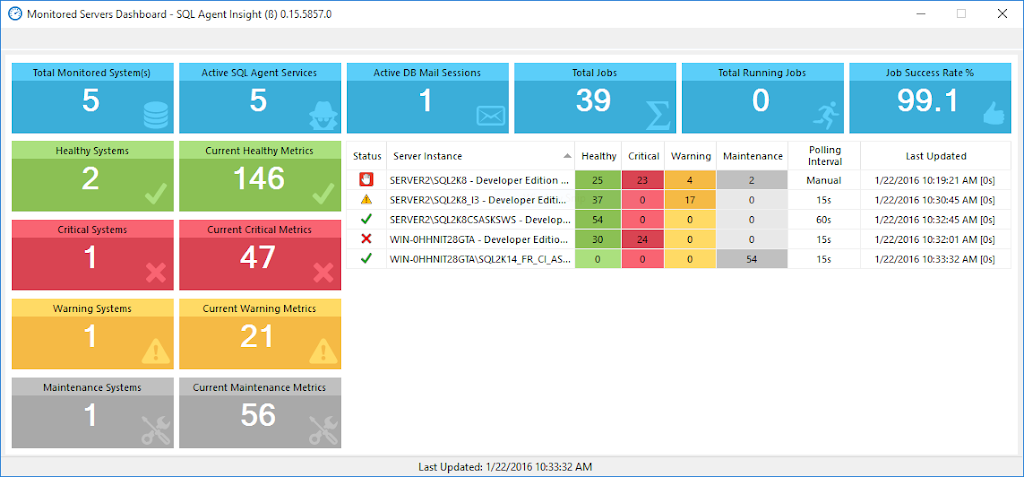Select Current Critical Metrics value 47
Image resolution: width=1024 pixels, height=477 pixels.
257,258
